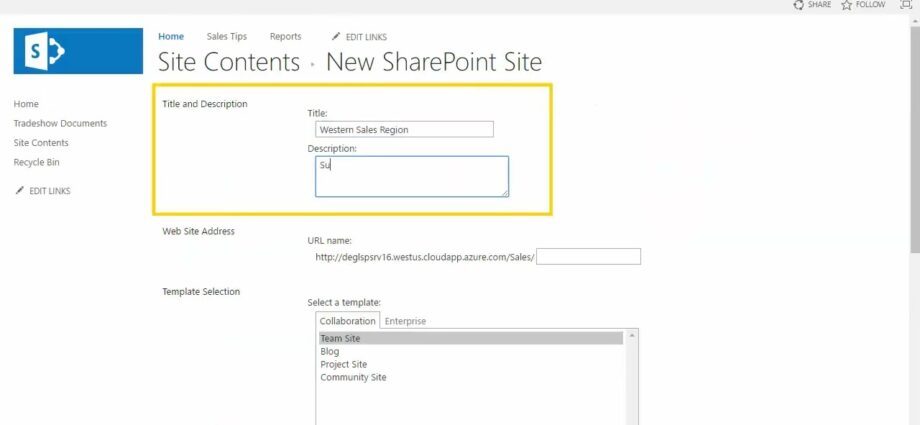Click the SHARE icon at top right

(798, 5)
